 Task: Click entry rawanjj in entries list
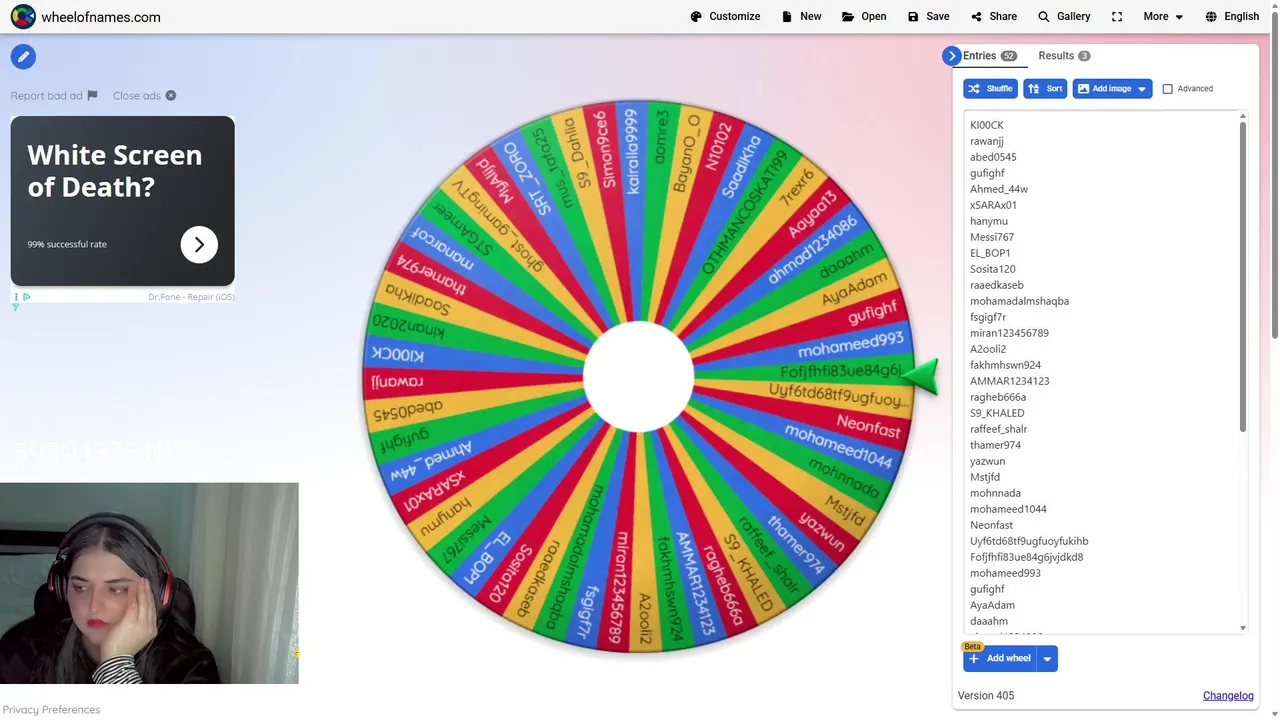pyautogui.click(x=987, y=141)
